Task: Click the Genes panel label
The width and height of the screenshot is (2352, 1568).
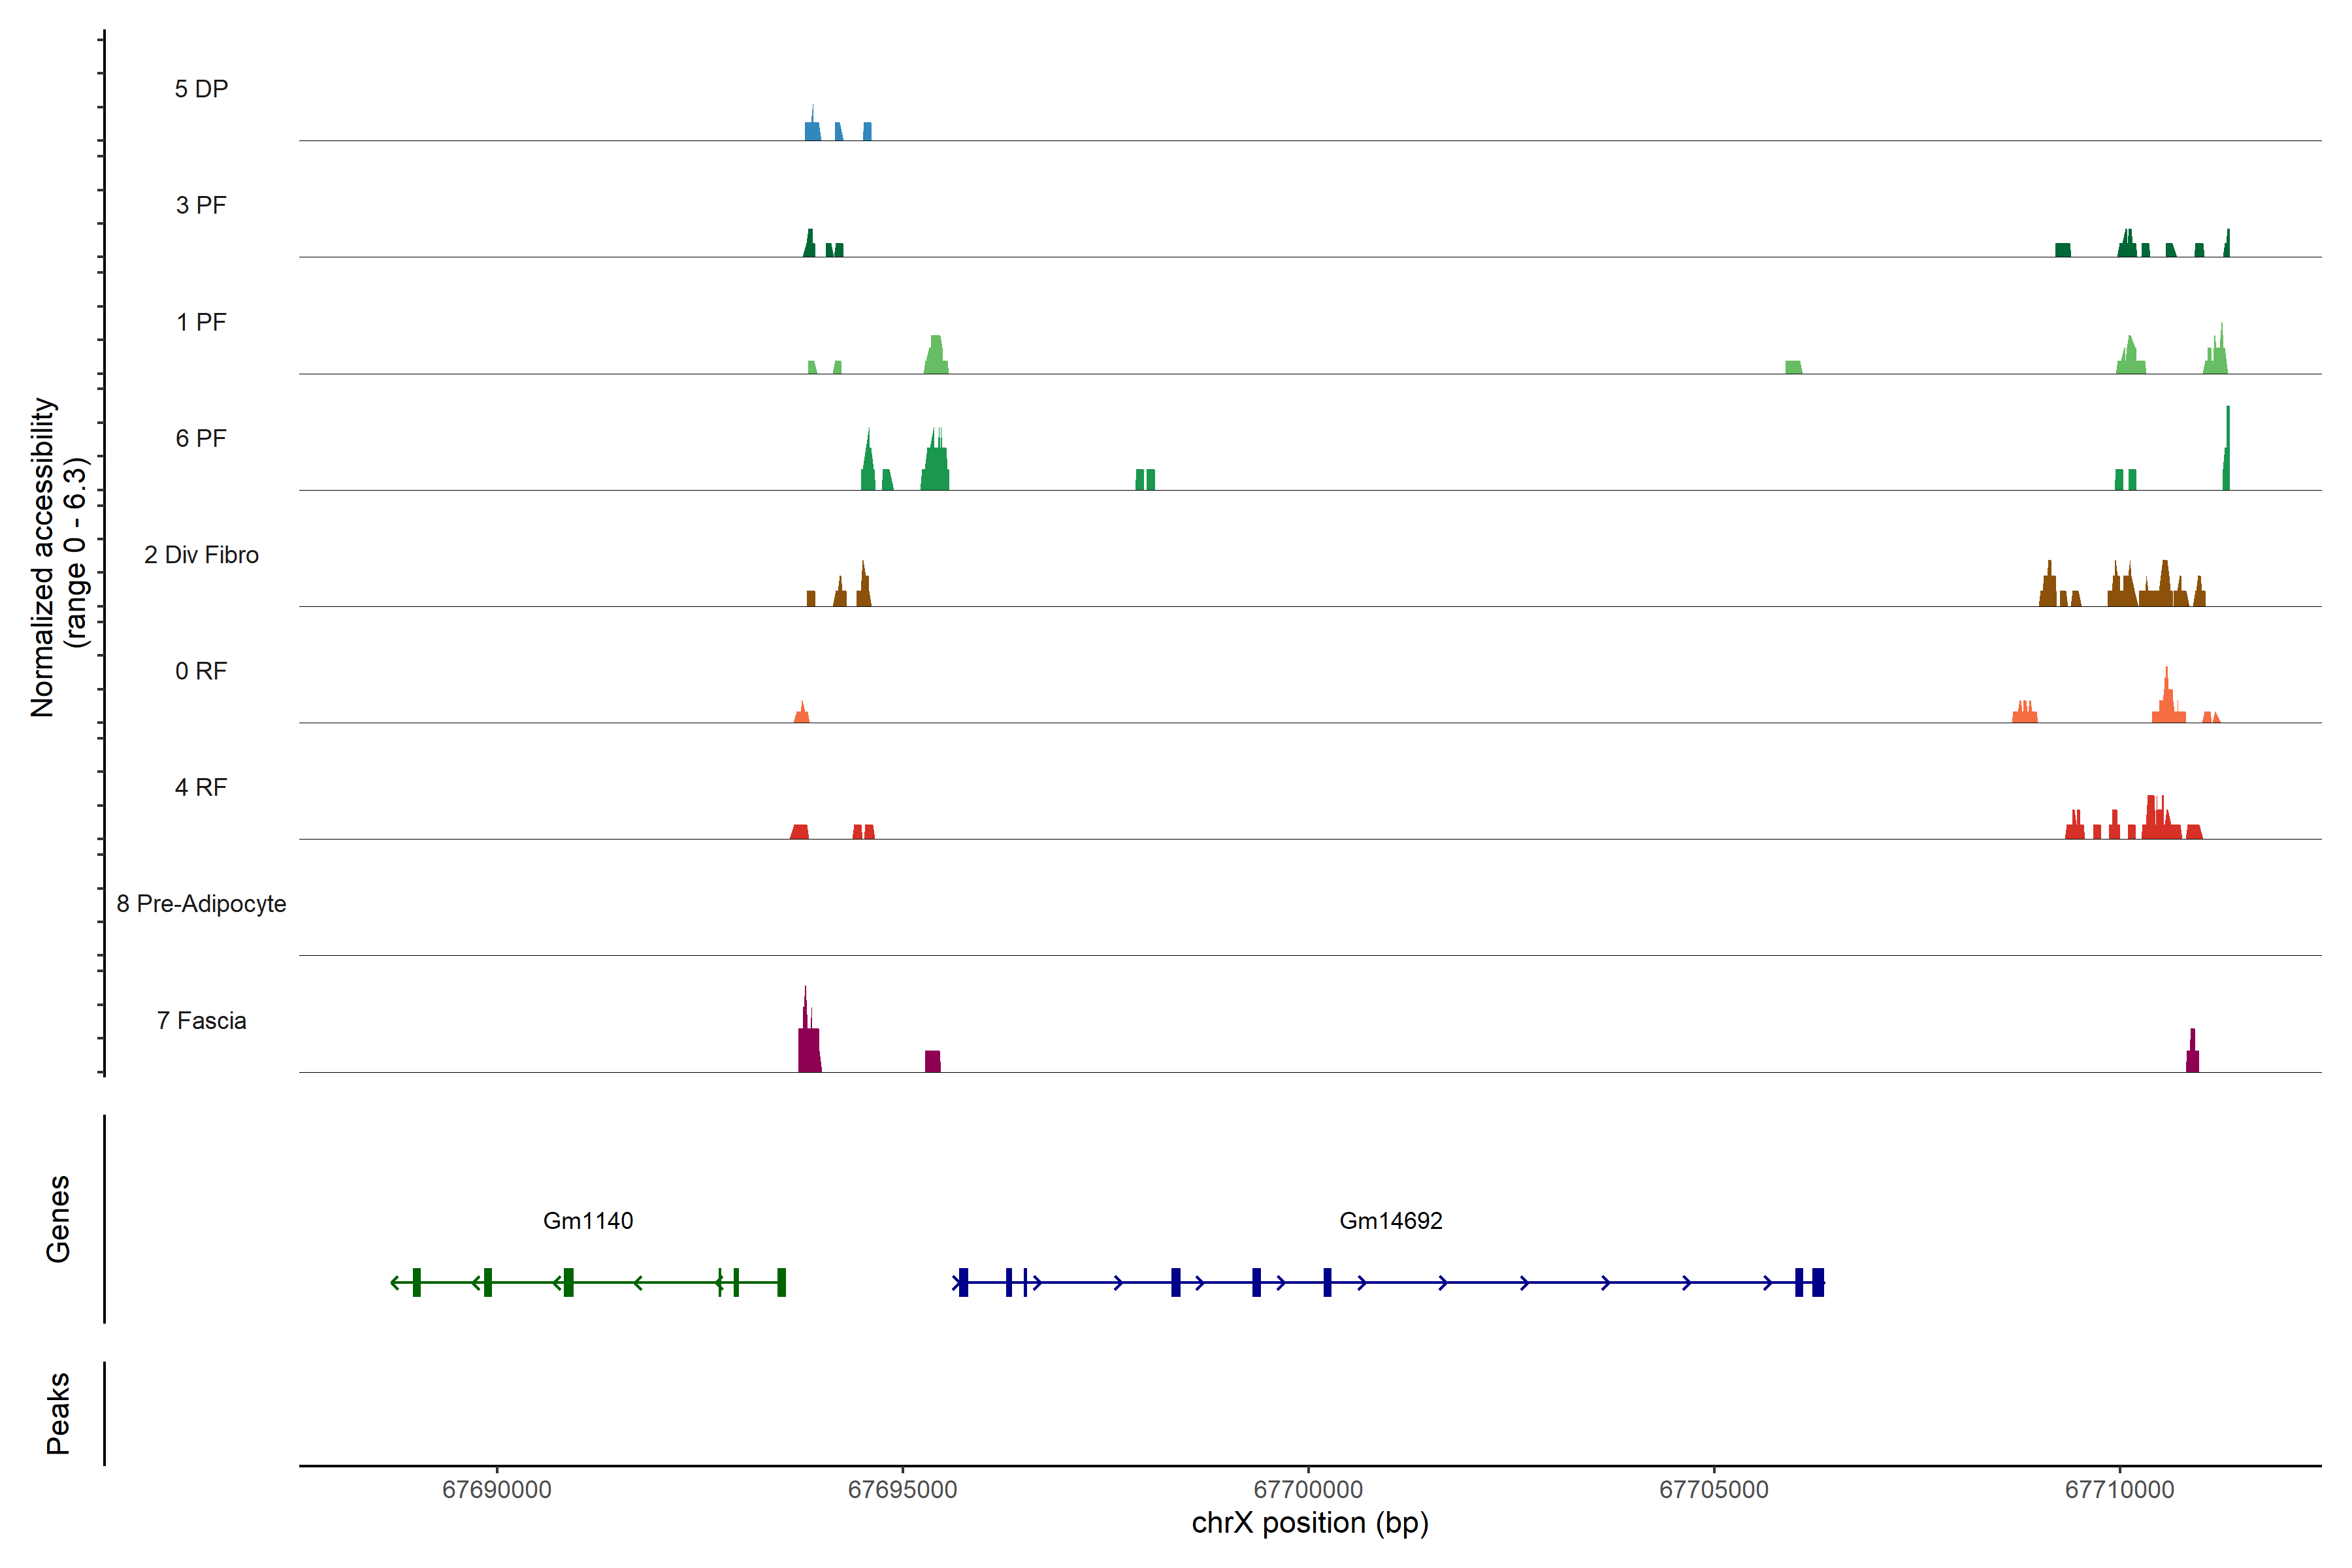Action: click(58, 1219)
